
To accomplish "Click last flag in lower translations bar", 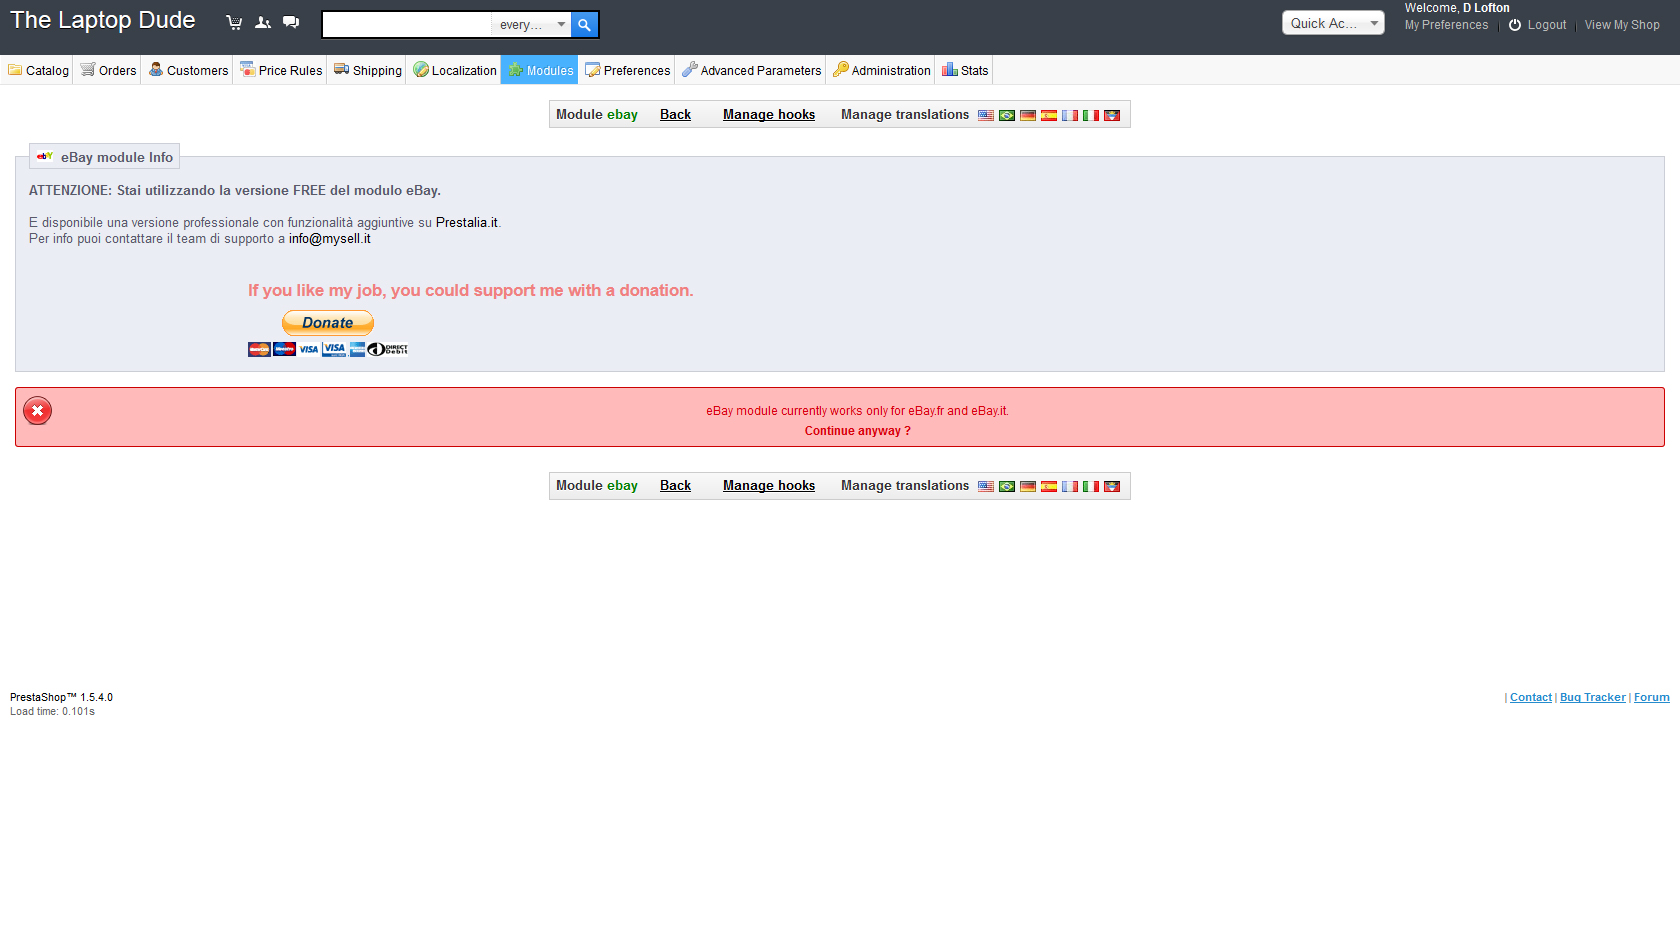I will tap(1112, 487).
